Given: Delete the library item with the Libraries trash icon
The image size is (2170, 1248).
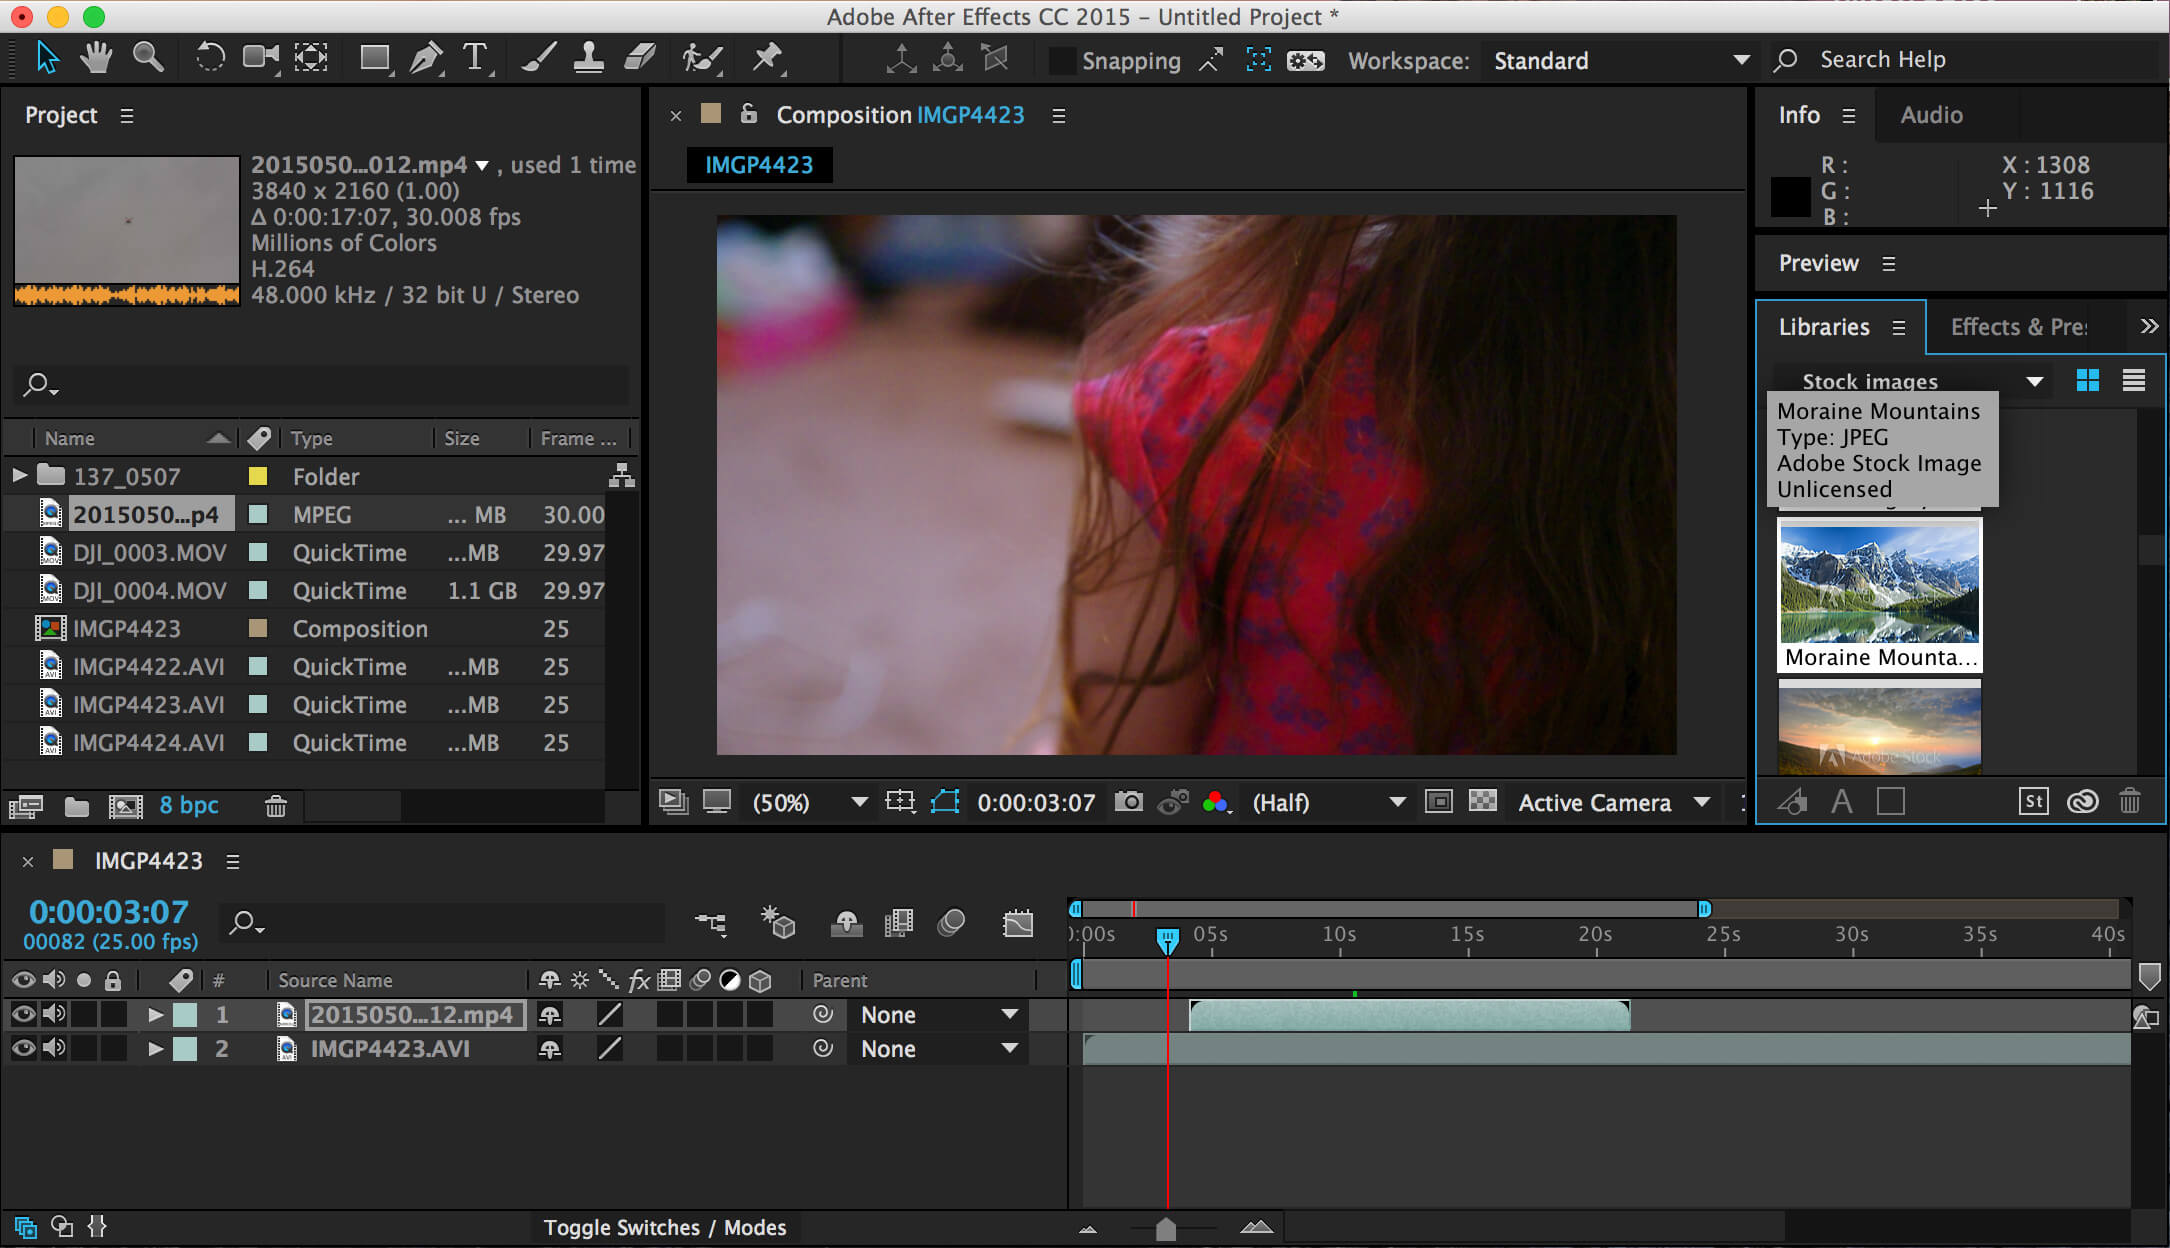Looking at the screenshot, I should coord(2129,802).
